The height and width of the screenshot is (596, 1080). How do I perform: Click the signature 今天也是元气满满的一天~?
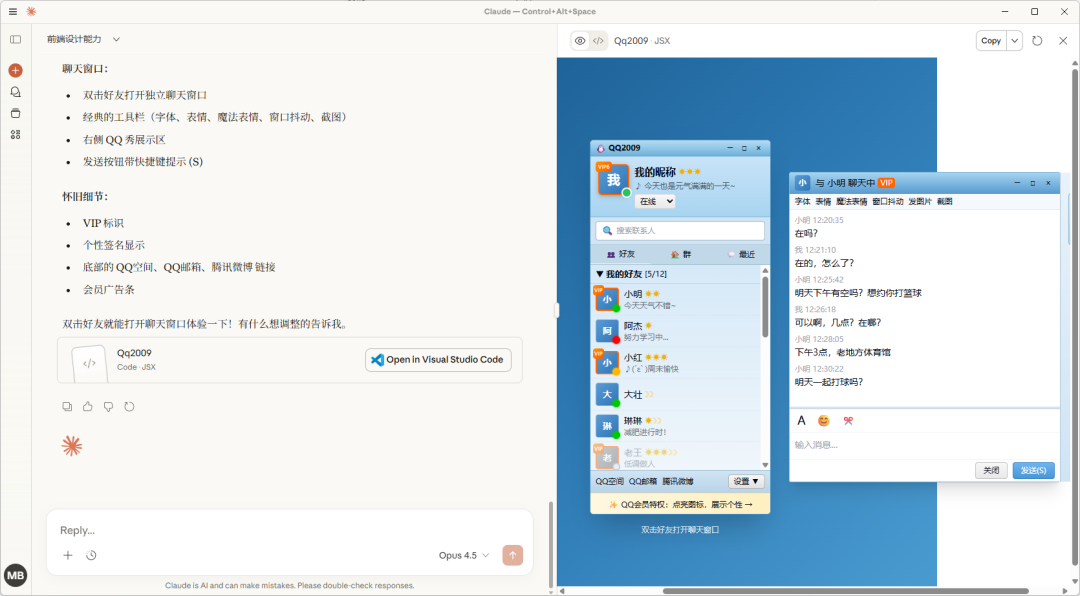pos(685,186)
